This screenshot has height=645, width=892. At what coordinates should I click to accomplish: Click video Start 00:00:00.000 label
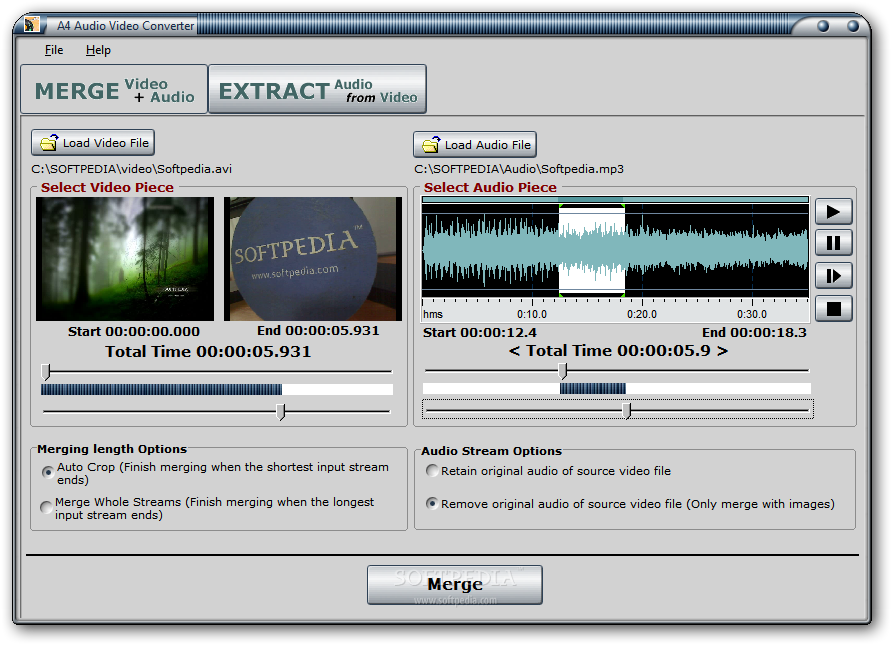[x=134, y=332]
